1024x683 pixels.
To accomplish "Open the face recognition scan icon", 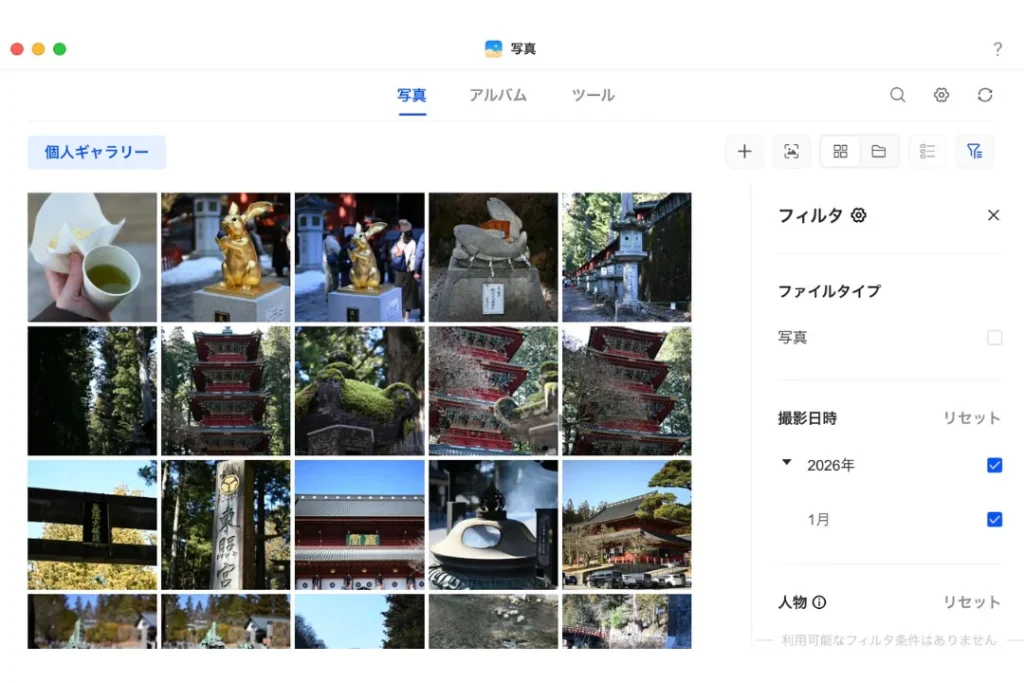I will [x=791, y=151].
